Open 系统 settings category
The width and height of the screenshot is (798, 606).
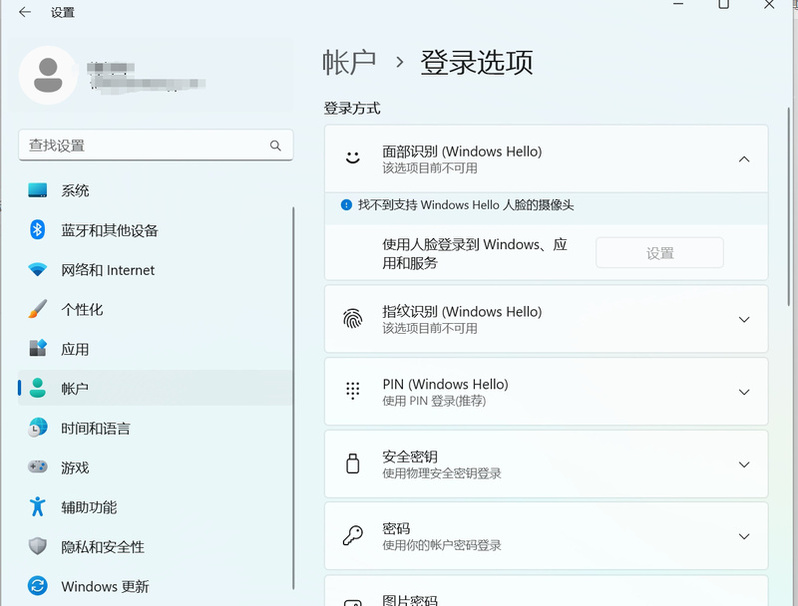[x=155, y=191]
